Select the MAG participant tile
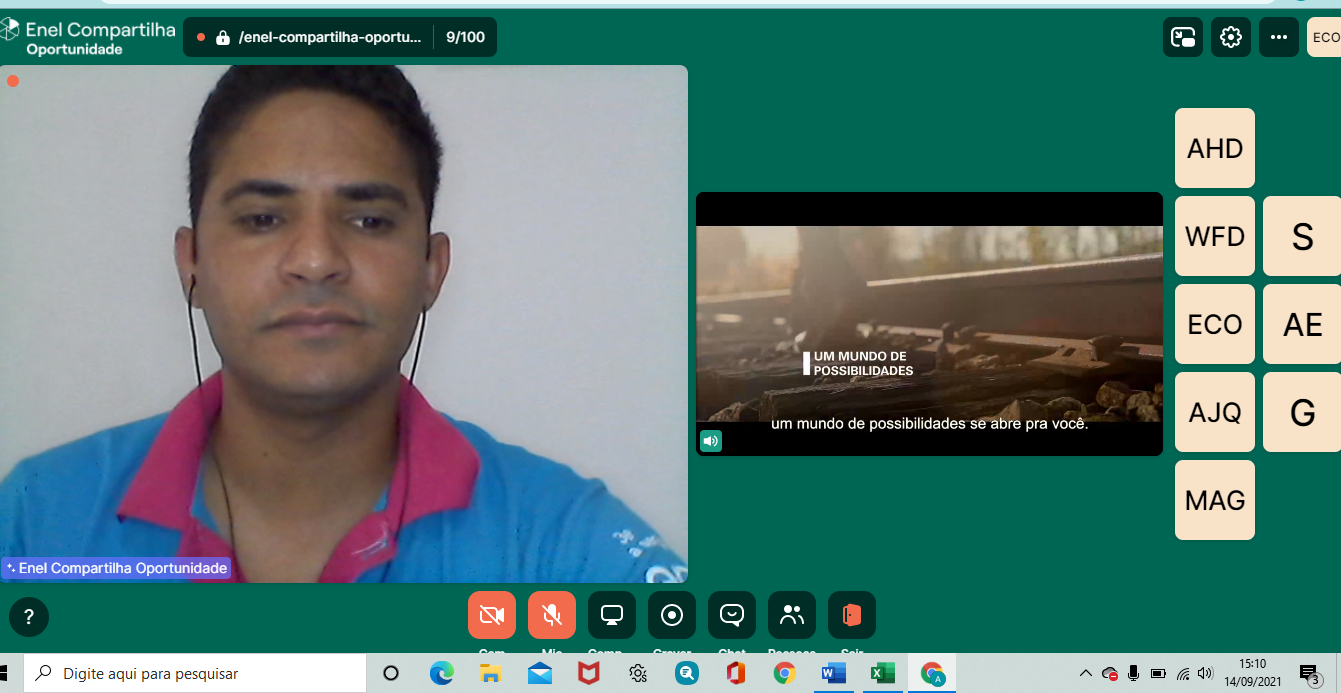Viewport: 1341px width, 693px height. [x=1214, y=500]
